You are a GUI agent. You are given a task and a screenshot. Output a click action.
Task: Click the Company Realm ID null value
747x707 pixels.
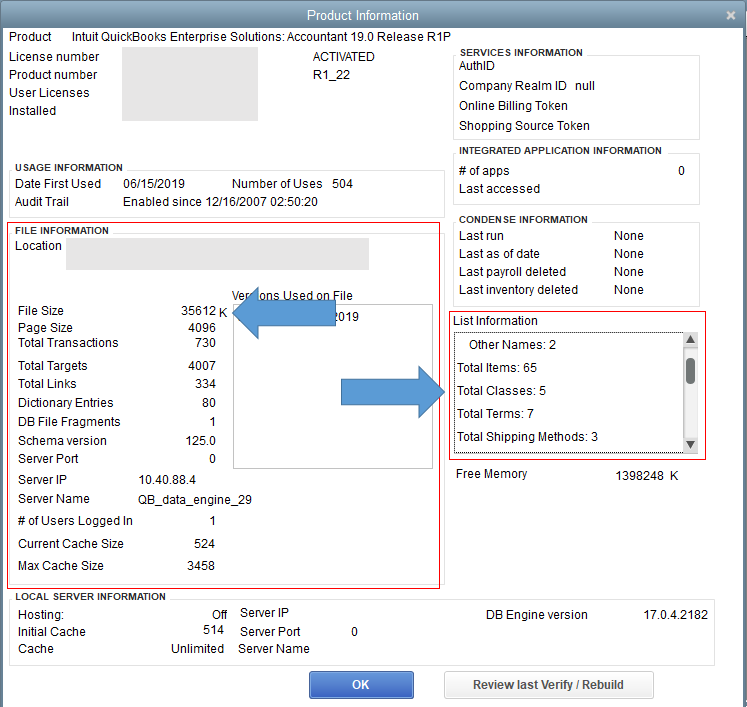pyautogui.click(x=585, y=86)
